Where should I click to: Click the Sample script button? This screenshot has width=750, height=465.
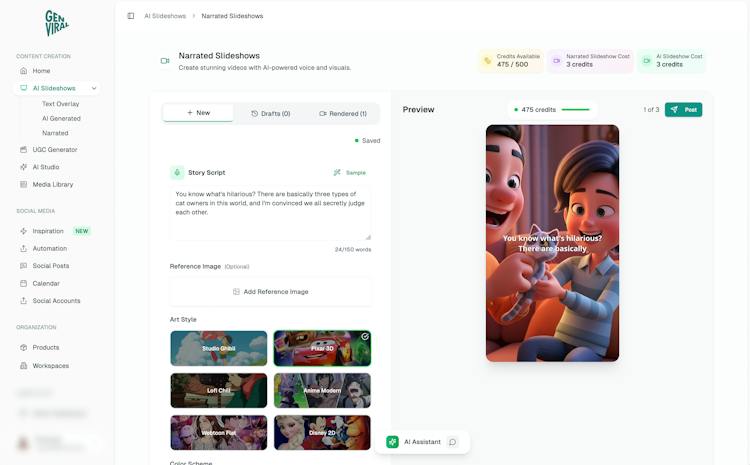350,172
